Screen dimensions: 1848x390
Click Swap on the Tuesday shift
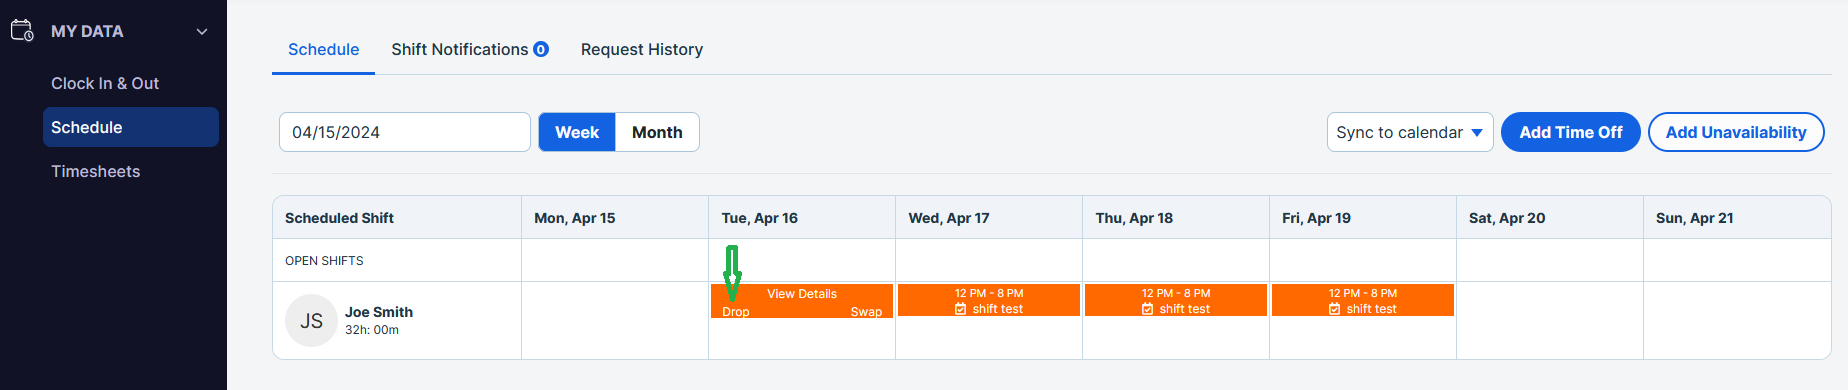pos(866,312)
